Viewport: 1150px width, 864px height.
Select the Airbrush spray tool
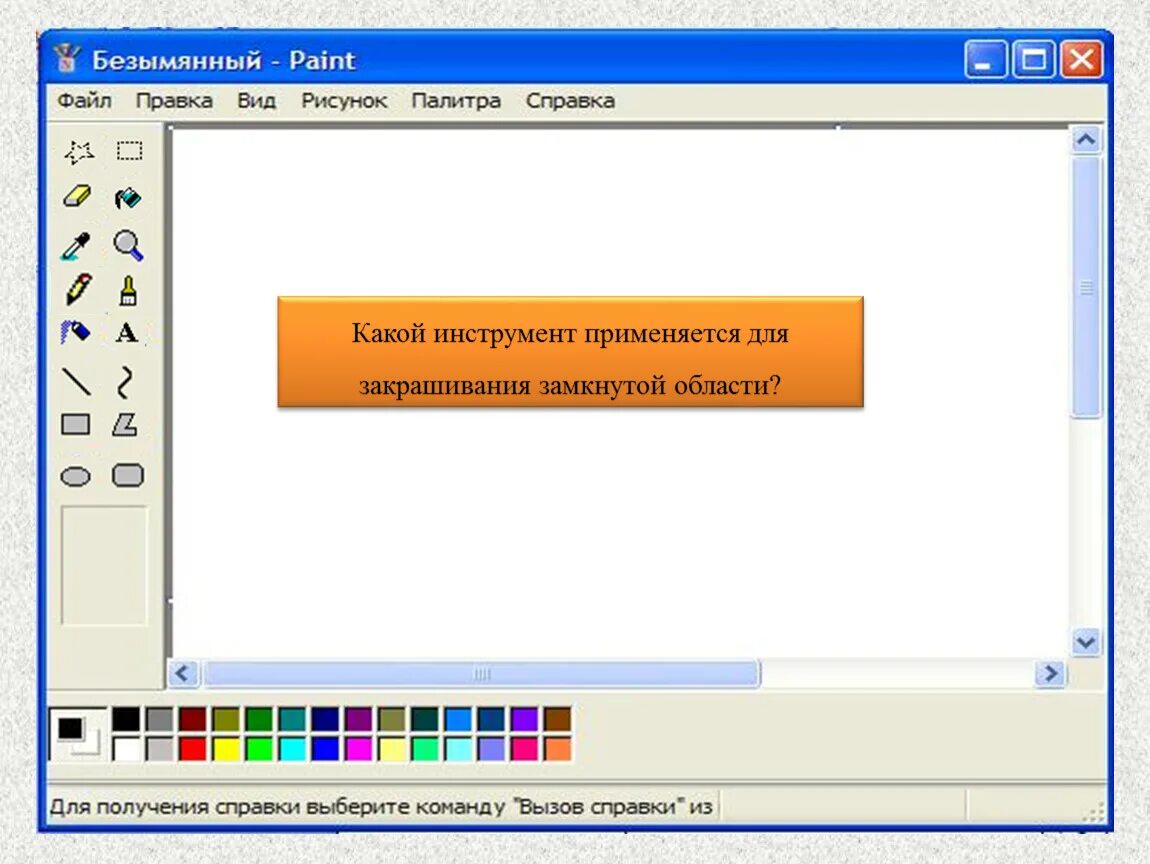(75, 332)
